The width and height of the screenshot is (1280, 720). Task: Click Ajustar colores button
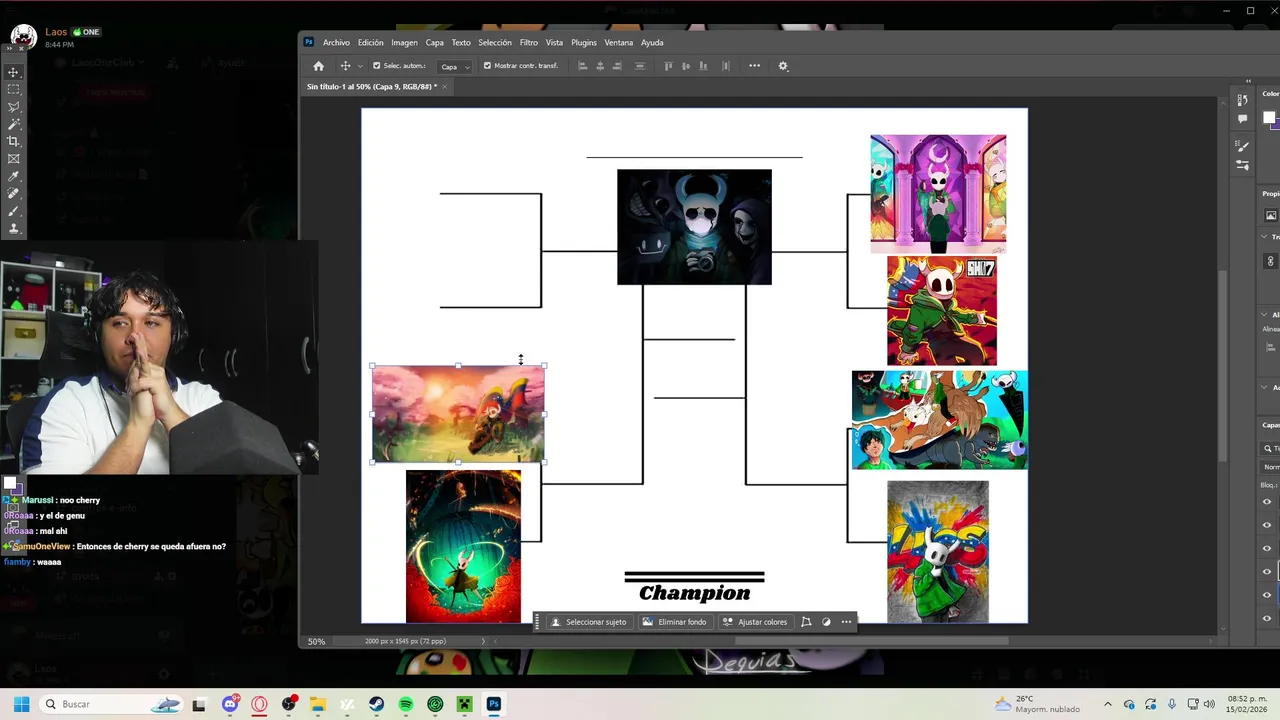tap(755, 622)
